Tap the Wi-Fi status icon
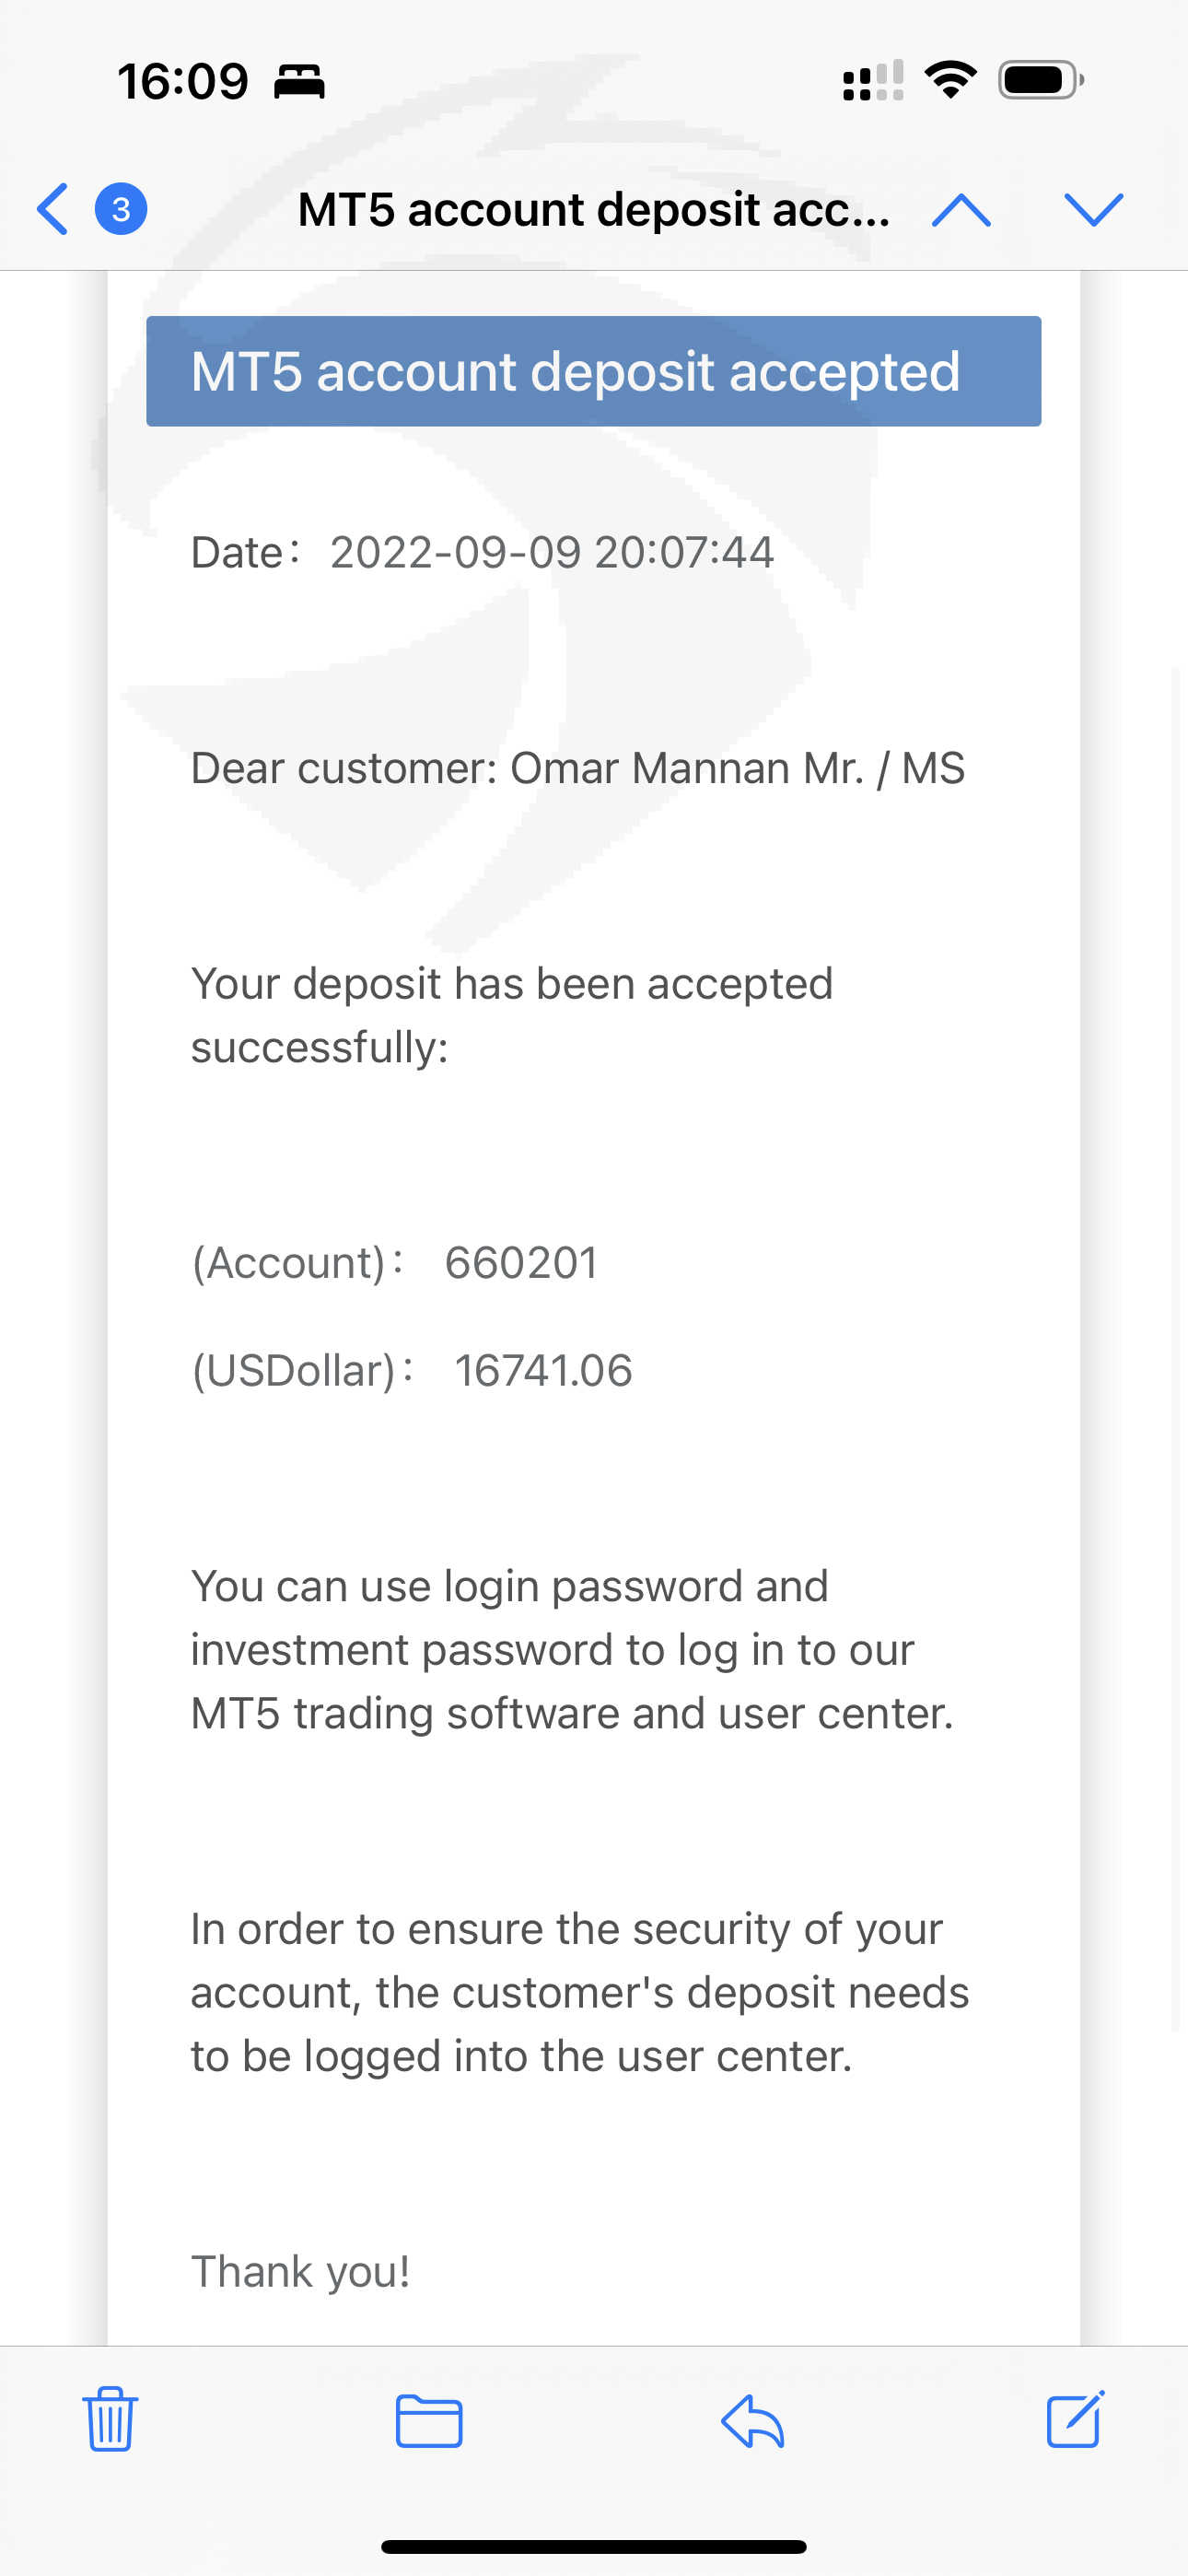Viewport: 1188px width, 2576px height. pos(950,79)
